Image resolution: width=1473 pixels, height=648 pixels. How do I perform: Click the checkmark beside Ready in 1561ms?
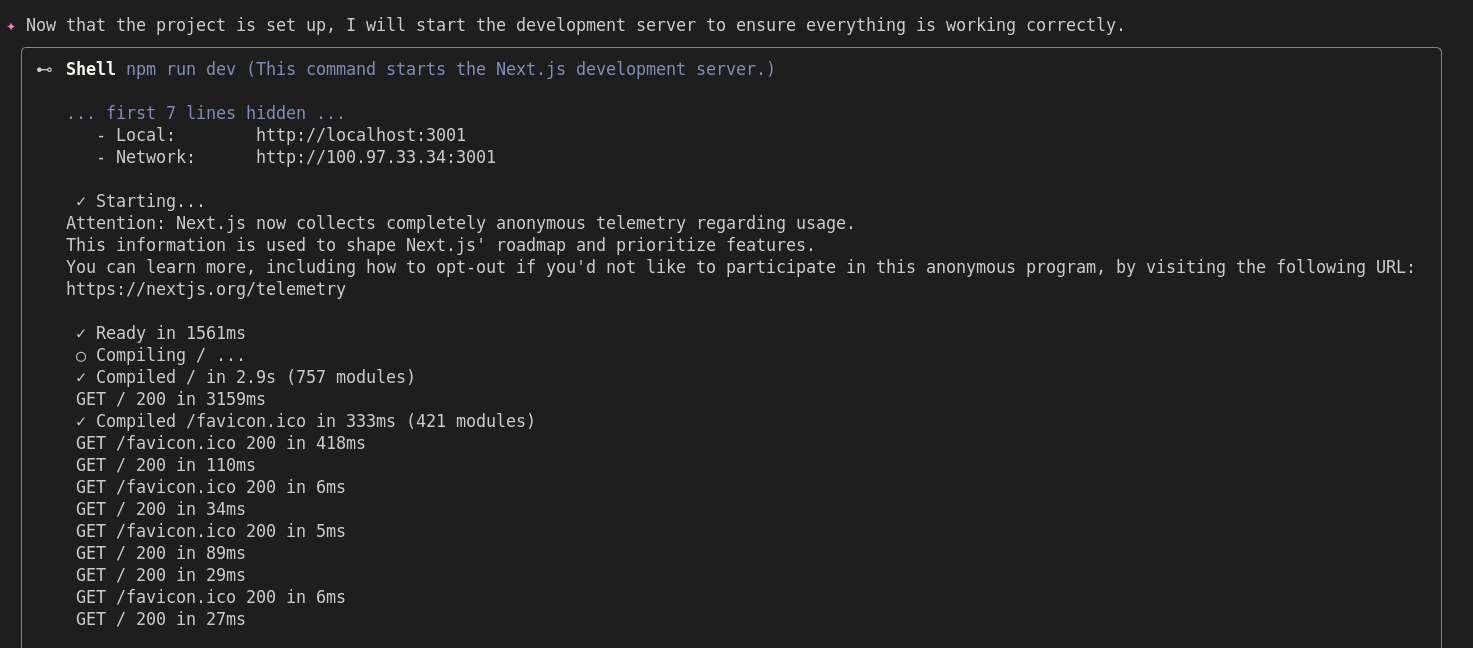point(81,333)
